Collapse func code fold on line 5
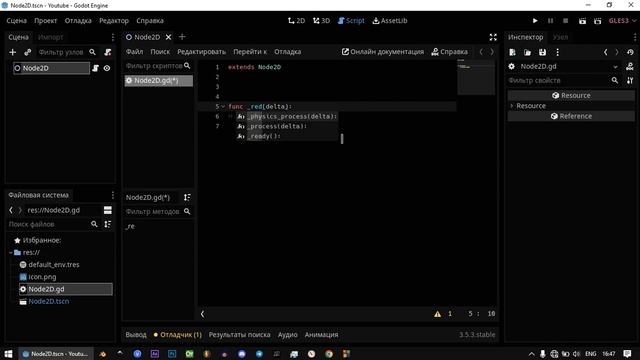This screenshot has height=360, width=640. (223, 107)
